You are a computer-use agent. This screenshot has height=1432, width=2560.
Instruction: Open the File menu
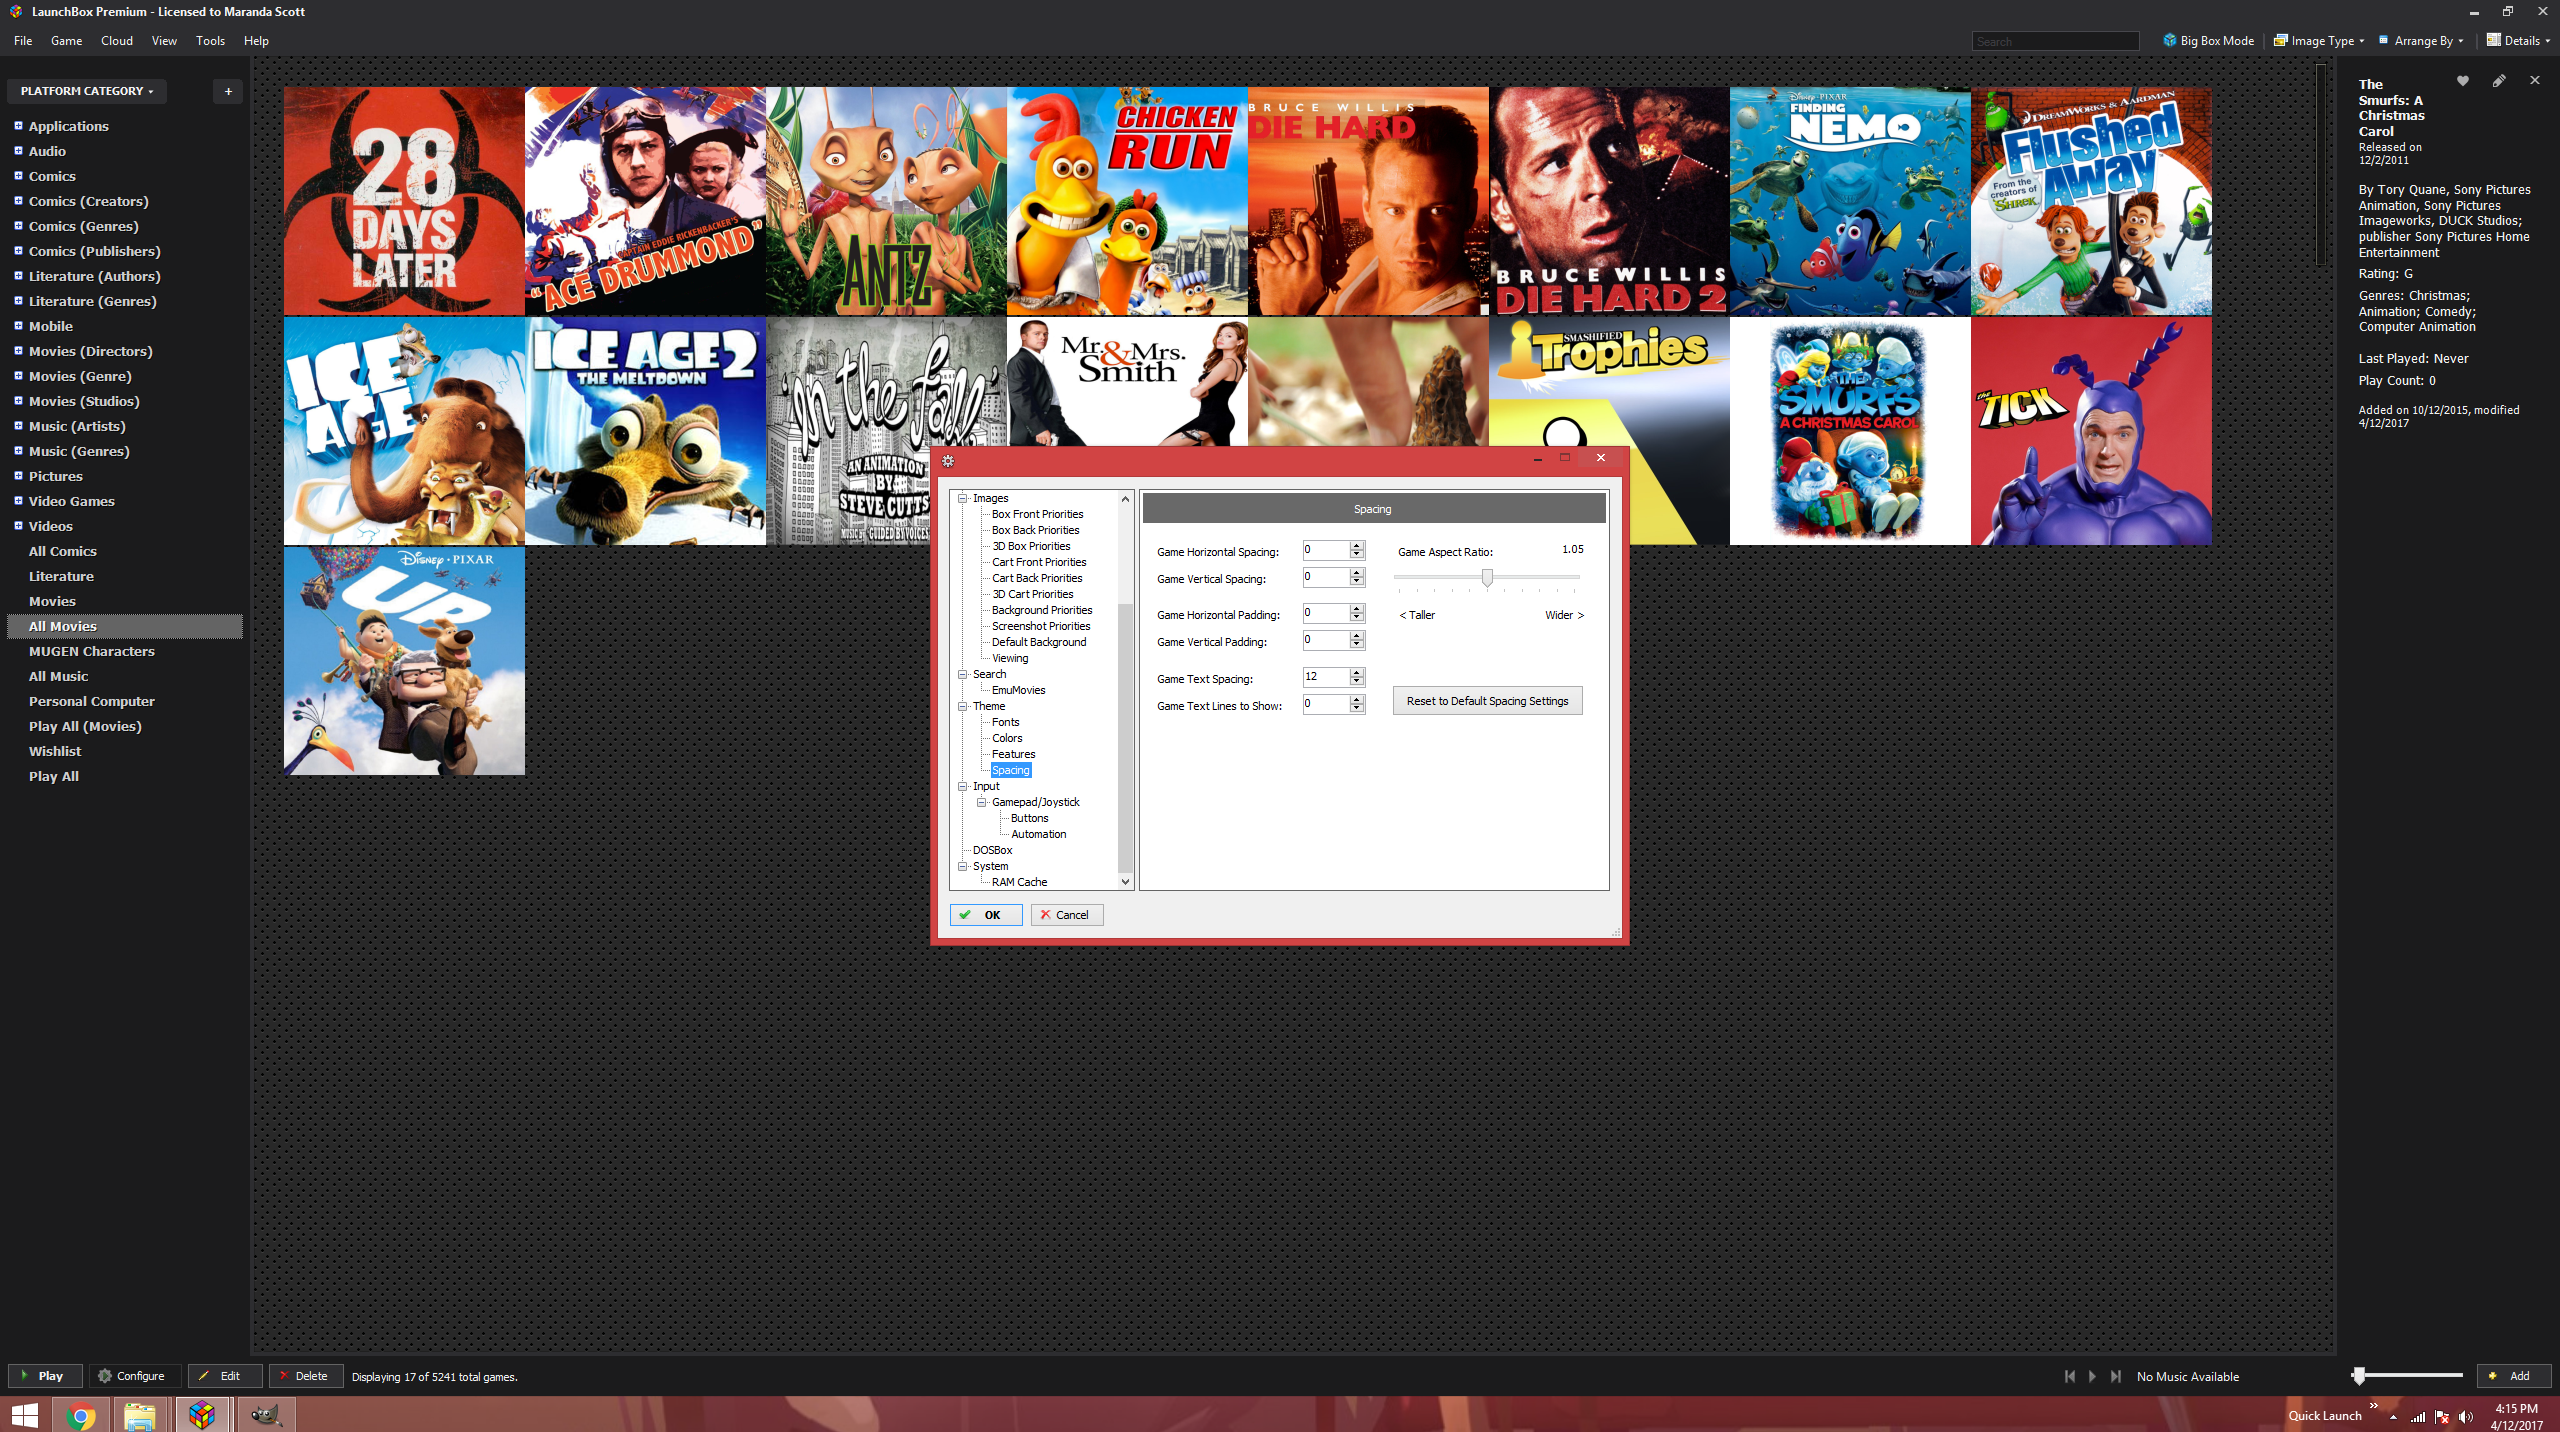[x=23, y=41]
